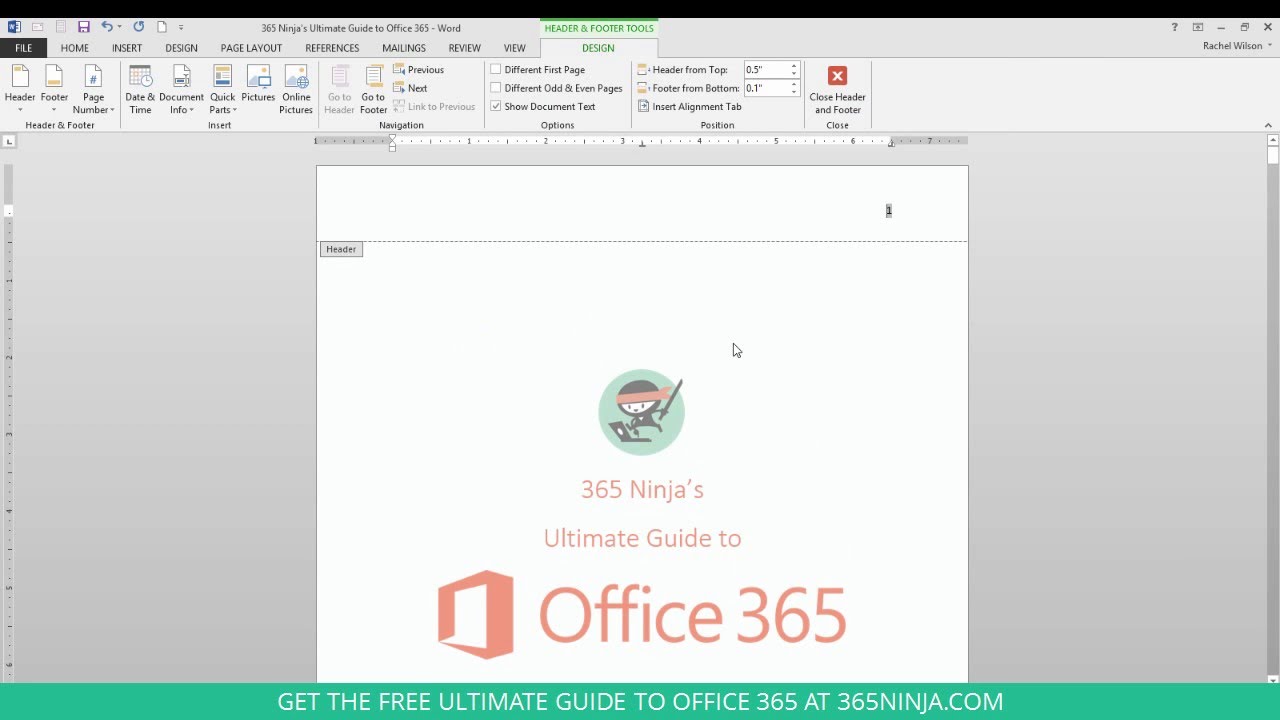Image resolution: width=1280 pixels, height=720 pixels.
Task: Click the tab stop selector on ruler
Action: click(9, 142)
